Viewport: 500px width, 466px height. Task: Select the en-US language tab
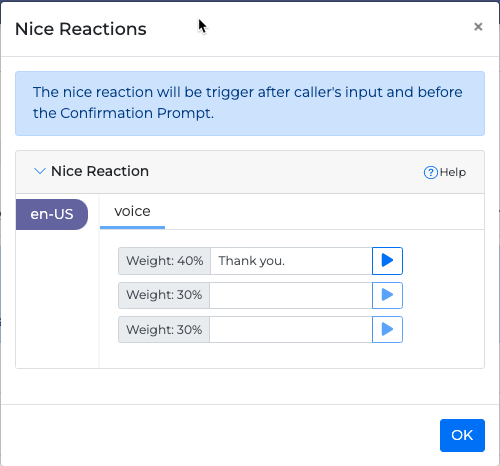(x=52, y=214)
